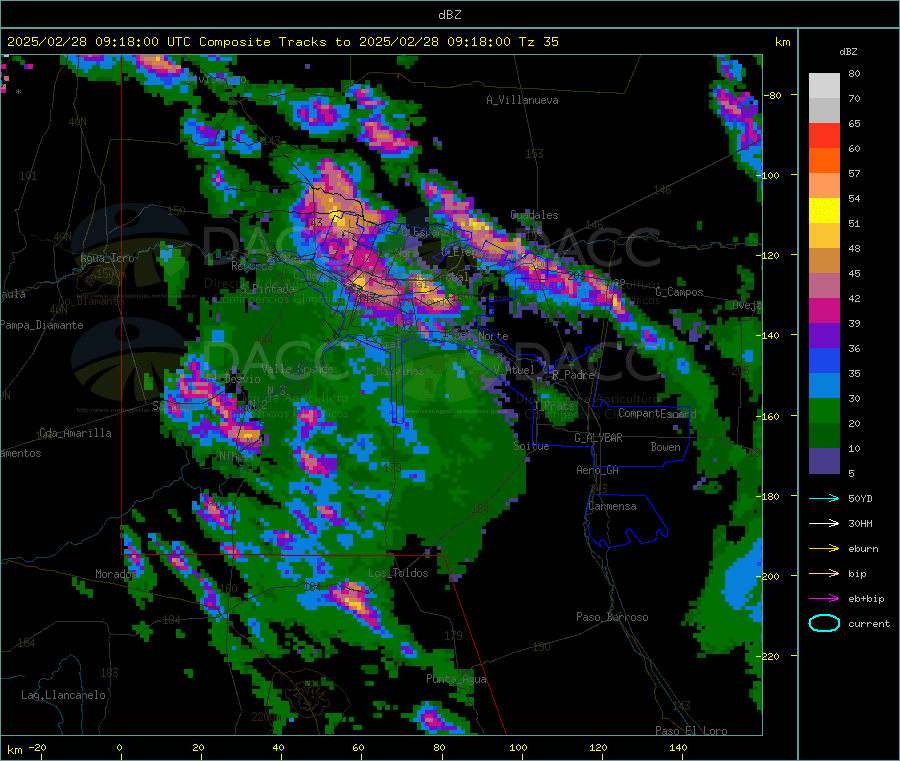Click the 'R_Padre' map label
The height and width of the screenshot is (761, 900).
click(573, 375)
